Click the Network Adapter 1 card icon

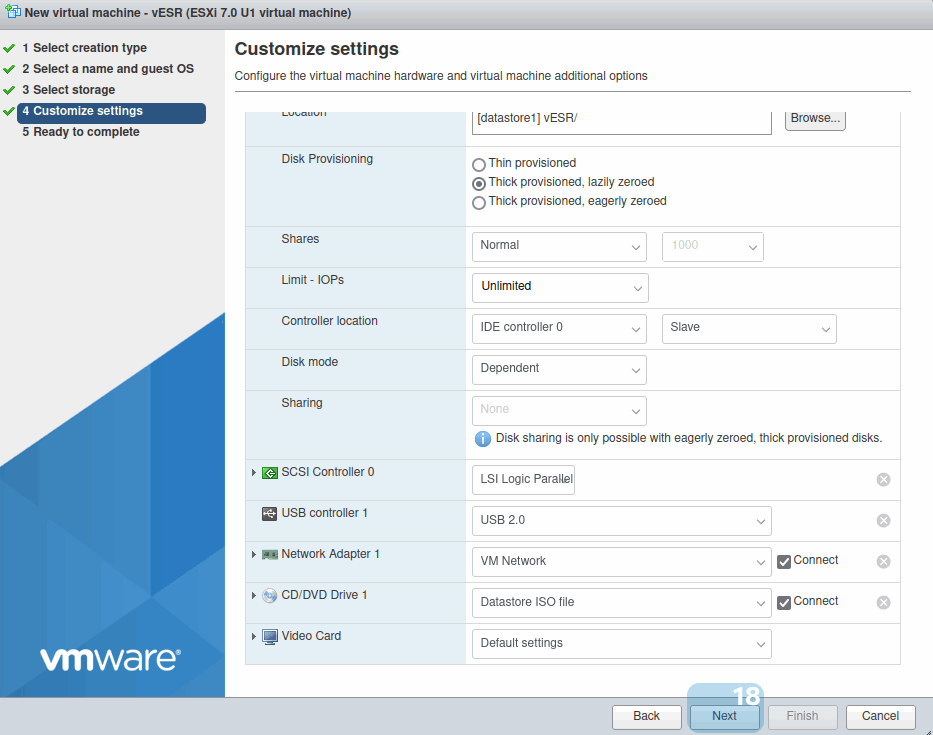pos(269,555)
